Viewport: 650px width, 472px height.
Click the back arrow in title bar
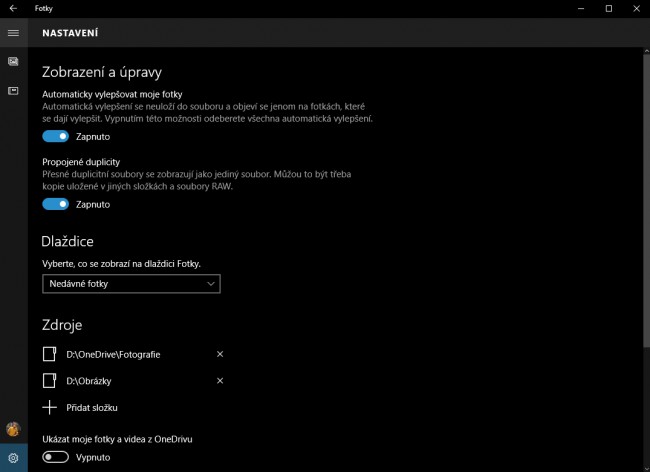[13, 8]
